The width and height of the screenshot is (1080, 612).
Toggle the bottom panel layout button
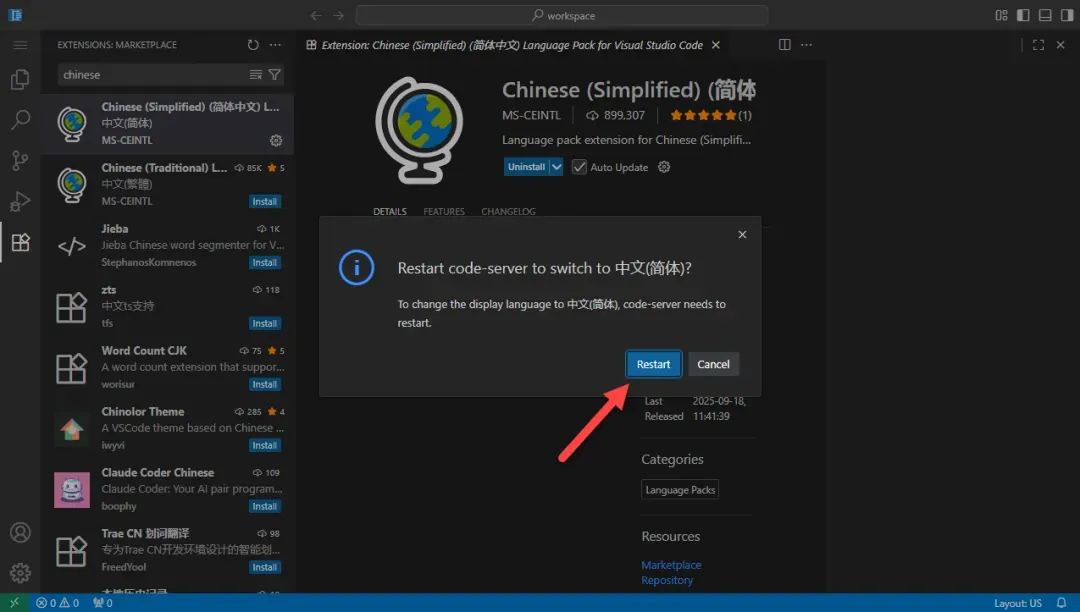click(x=1045, y=15)
